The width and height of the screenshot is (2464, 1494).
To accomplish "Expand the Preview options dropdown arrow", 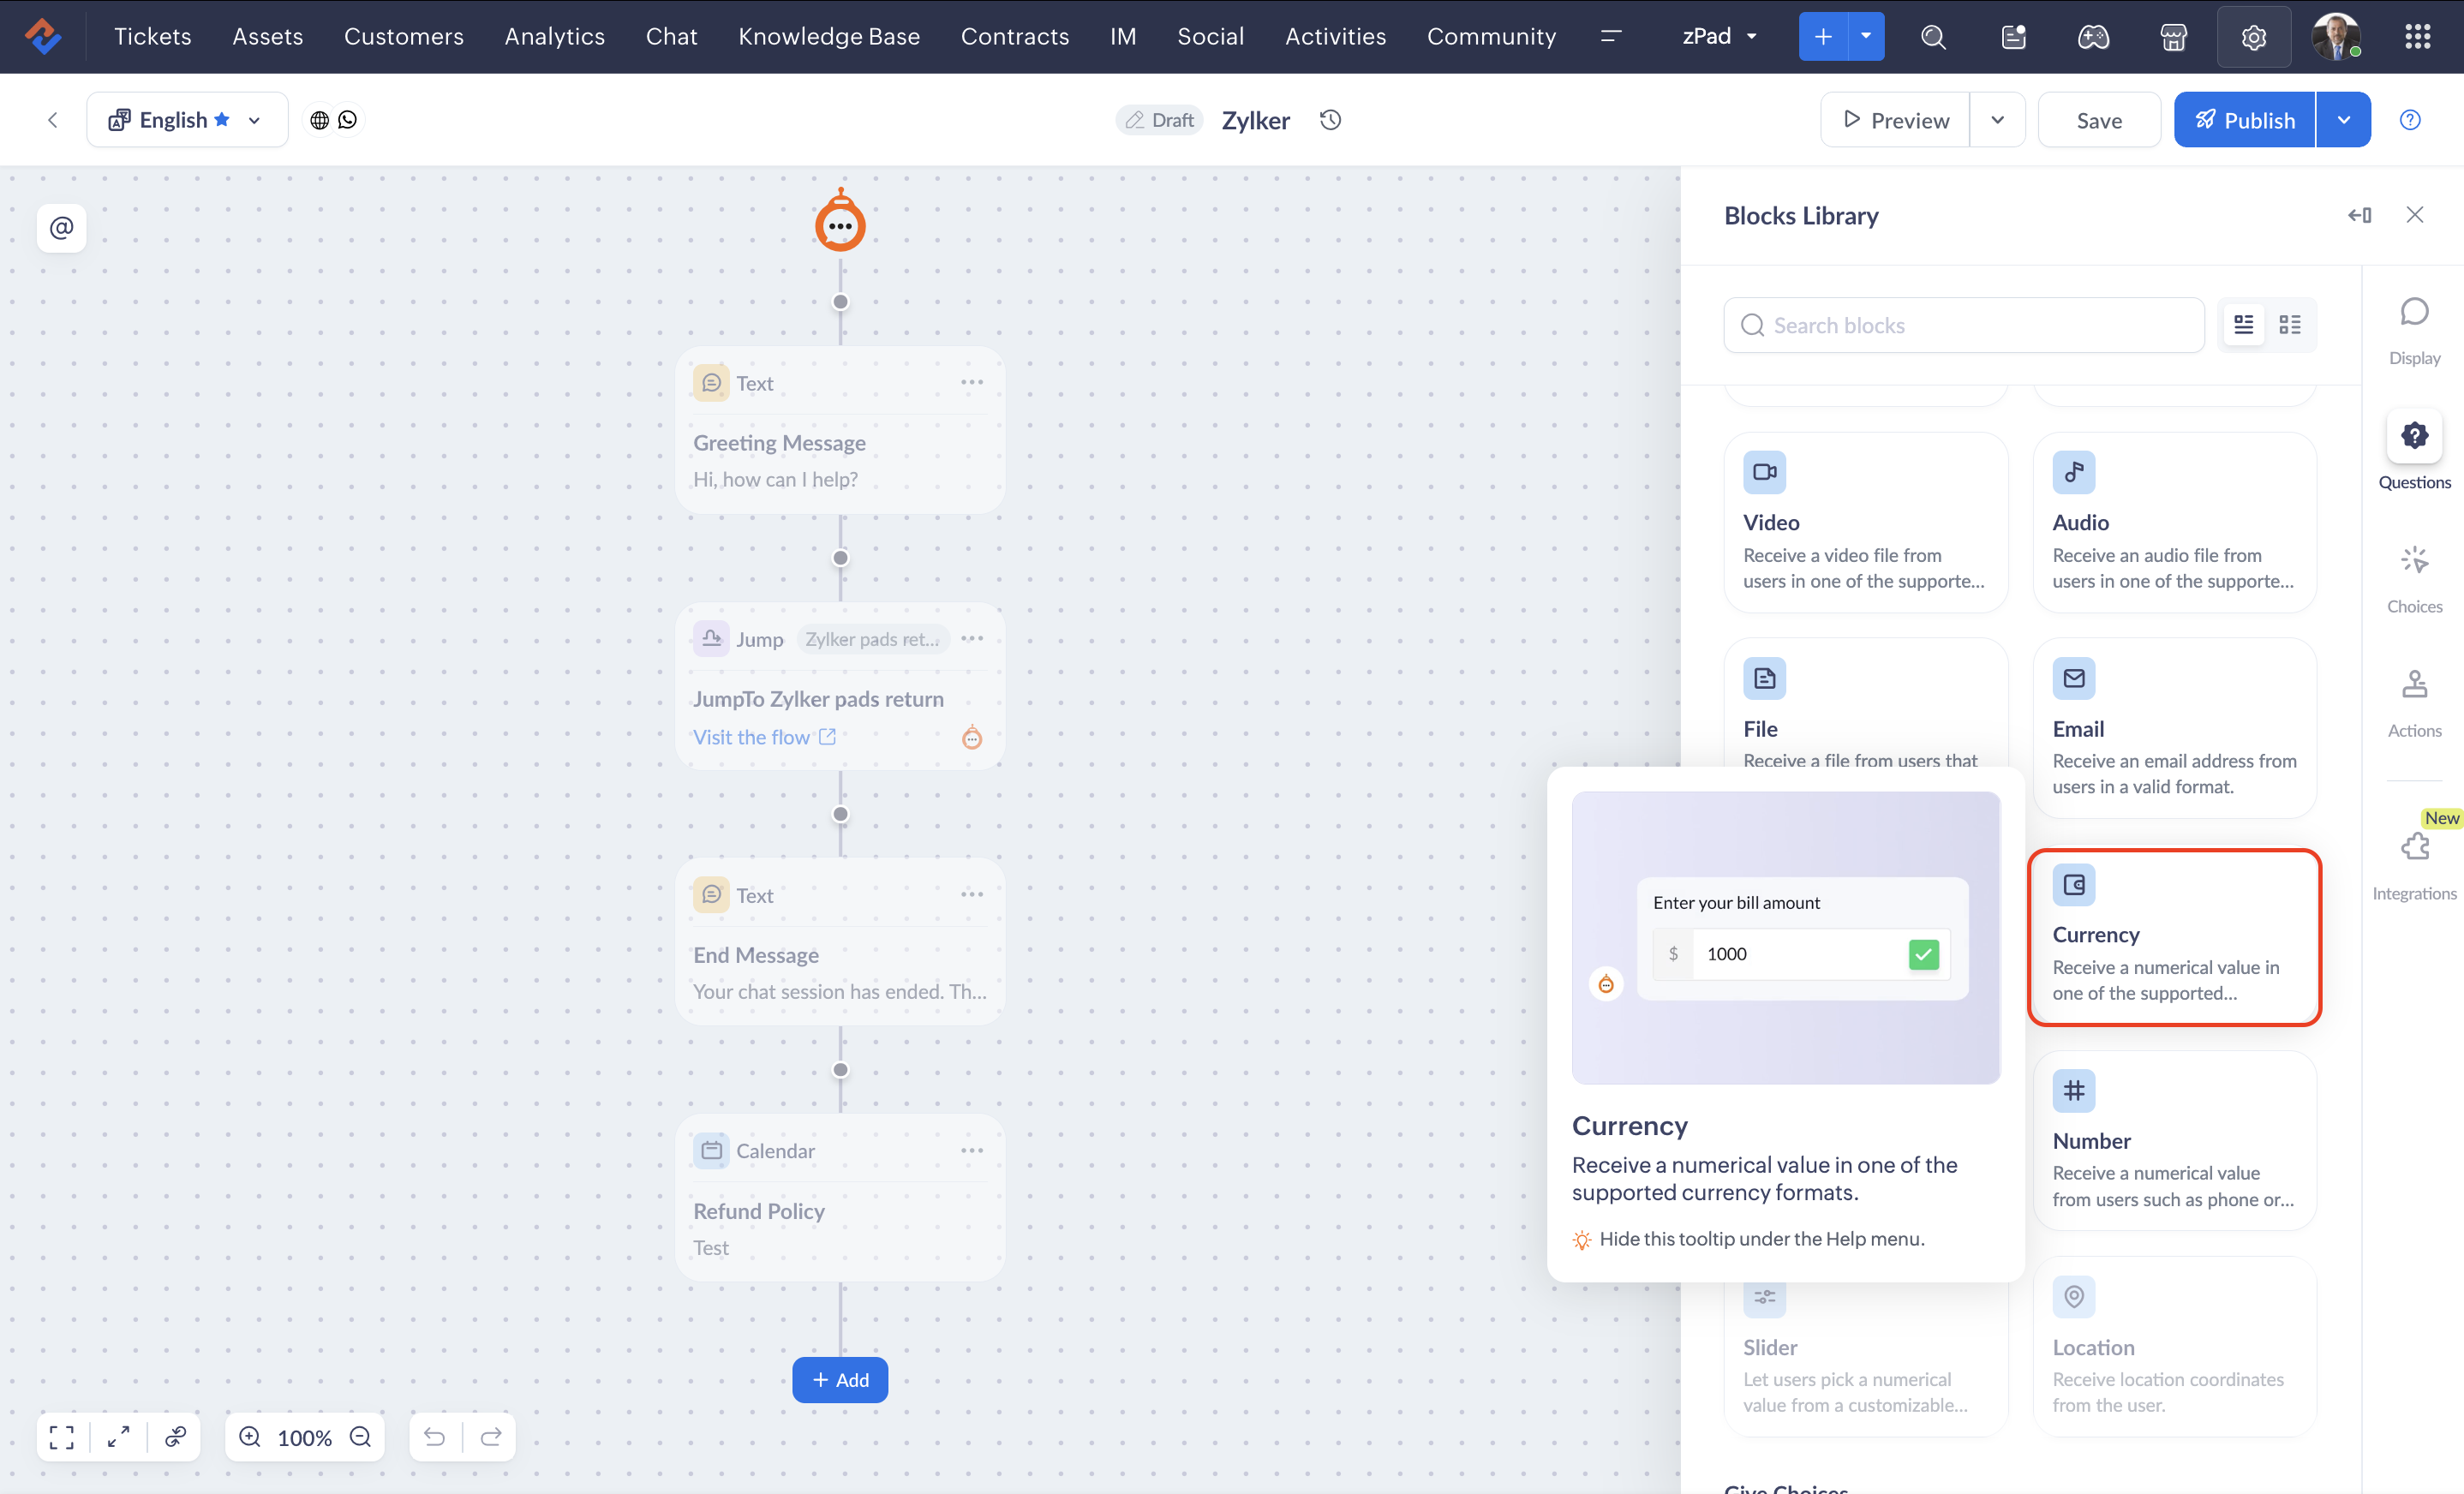I will (1996, 120).
